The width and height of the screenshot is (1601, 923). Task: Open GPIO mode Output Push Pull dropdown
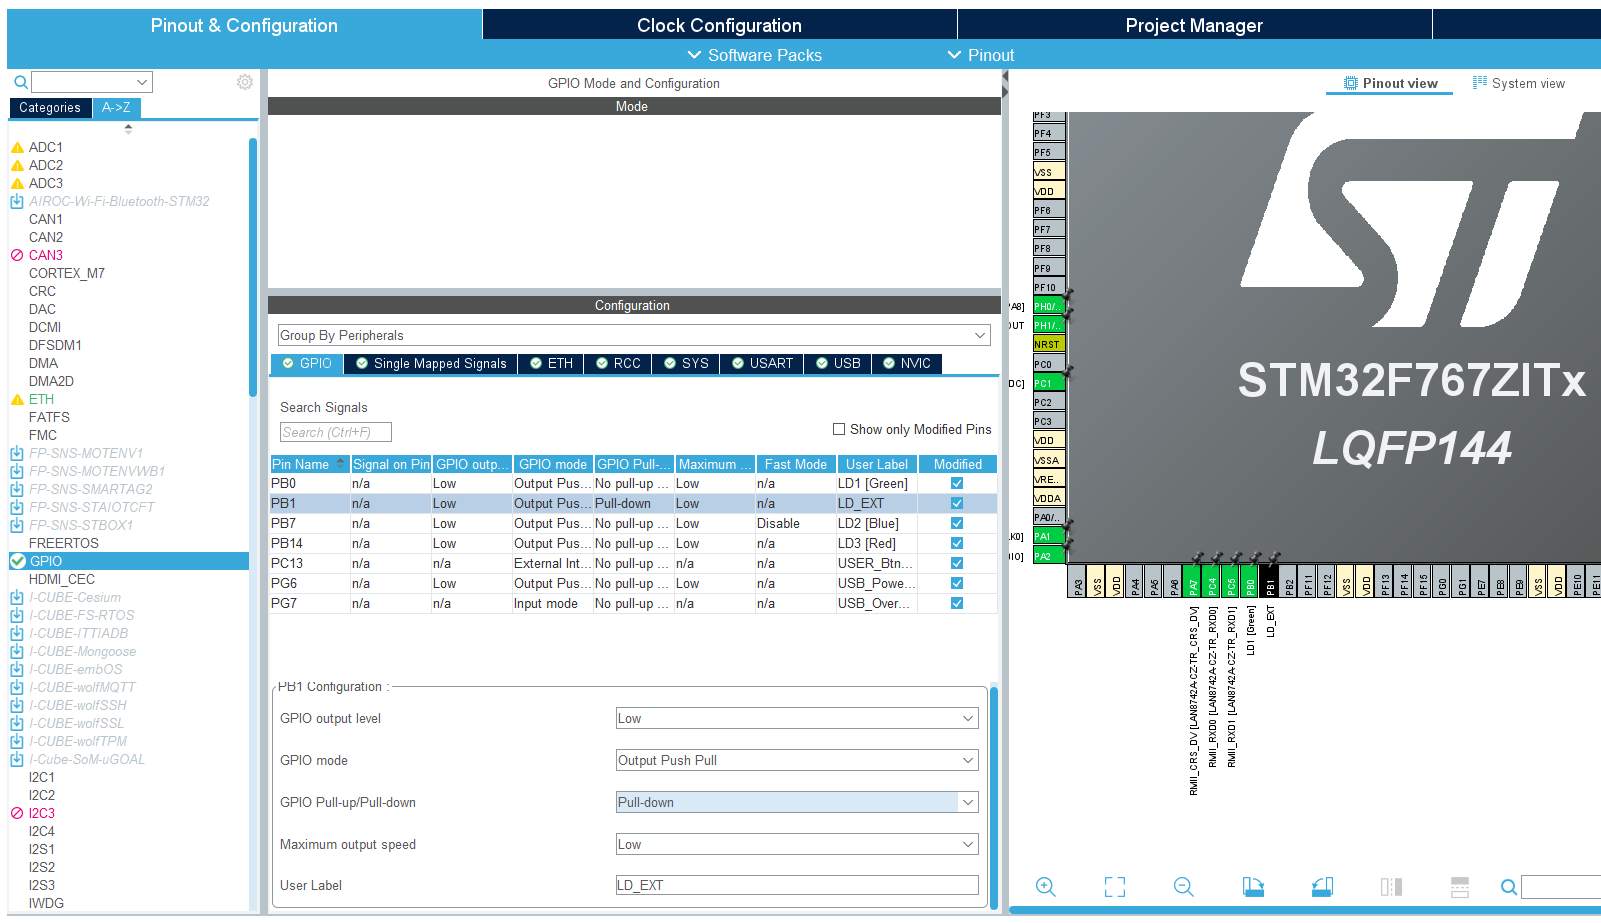pos(797,760)
